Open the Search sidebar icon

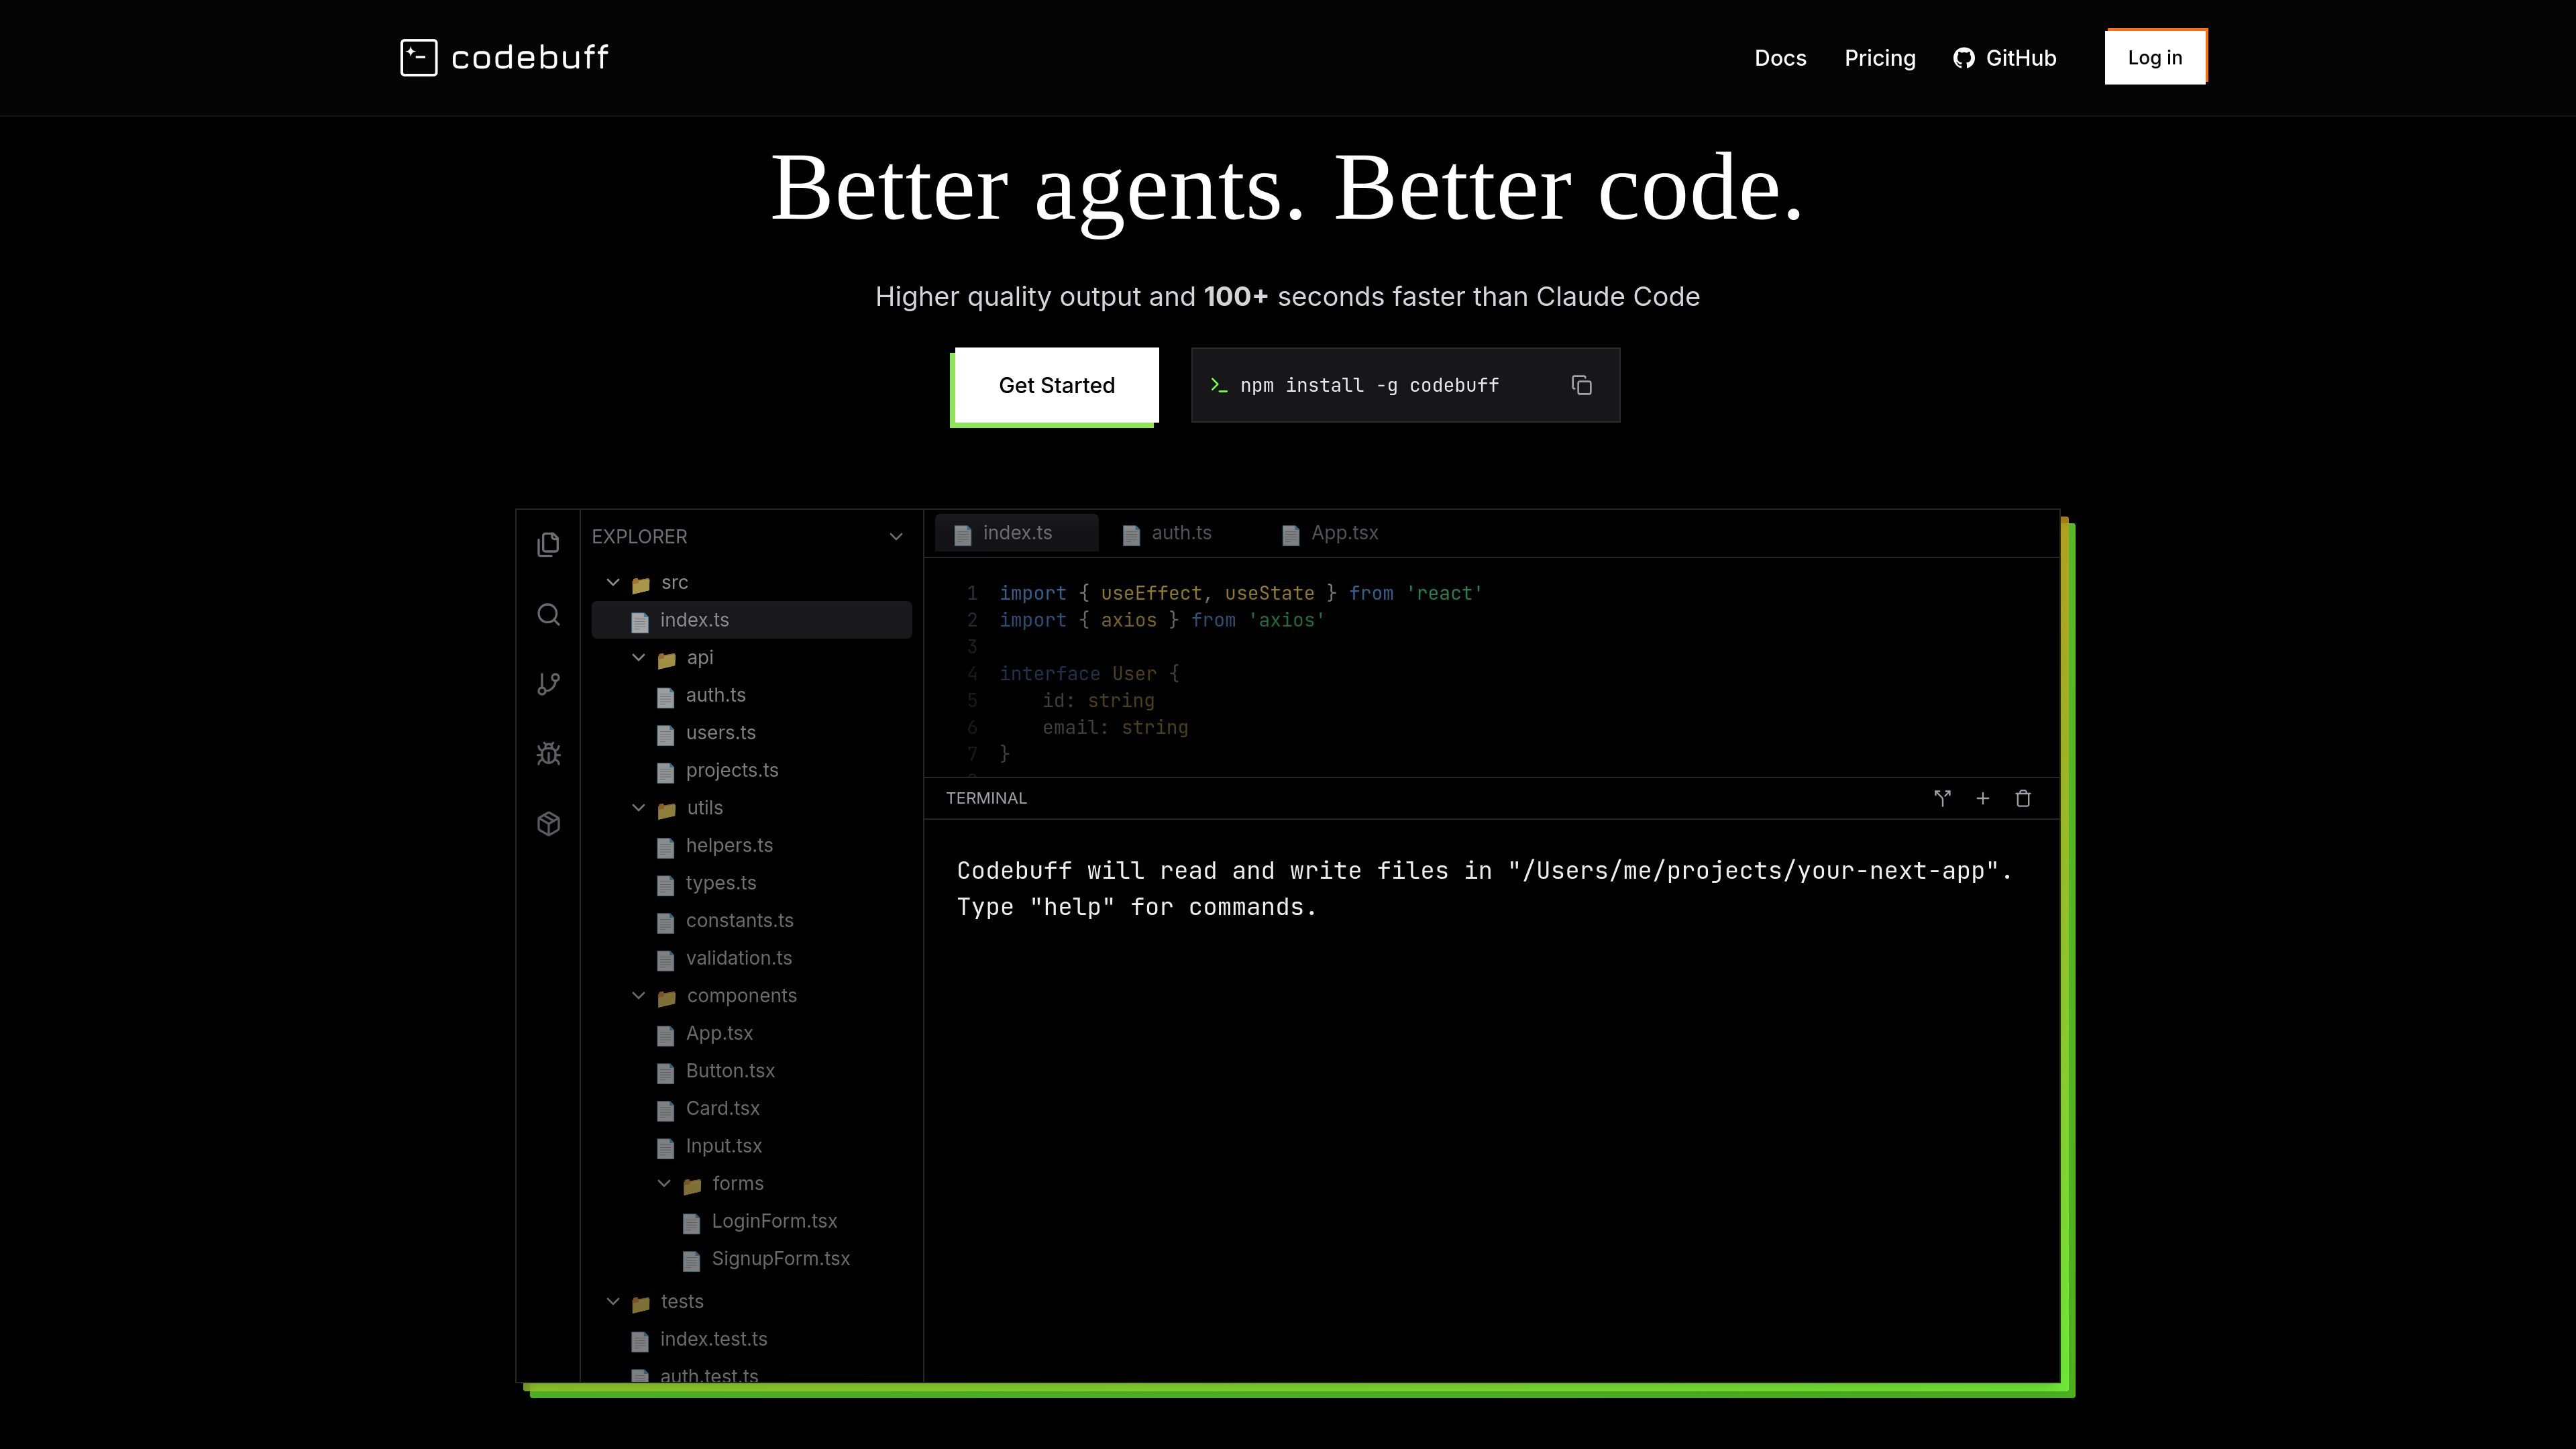coord(548,614)
